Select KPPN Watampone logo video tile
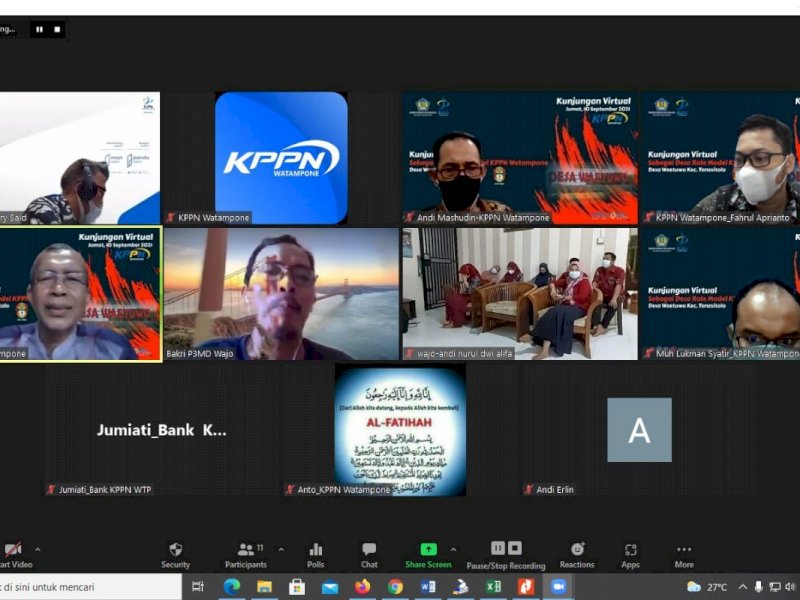 tap(281, 158)
